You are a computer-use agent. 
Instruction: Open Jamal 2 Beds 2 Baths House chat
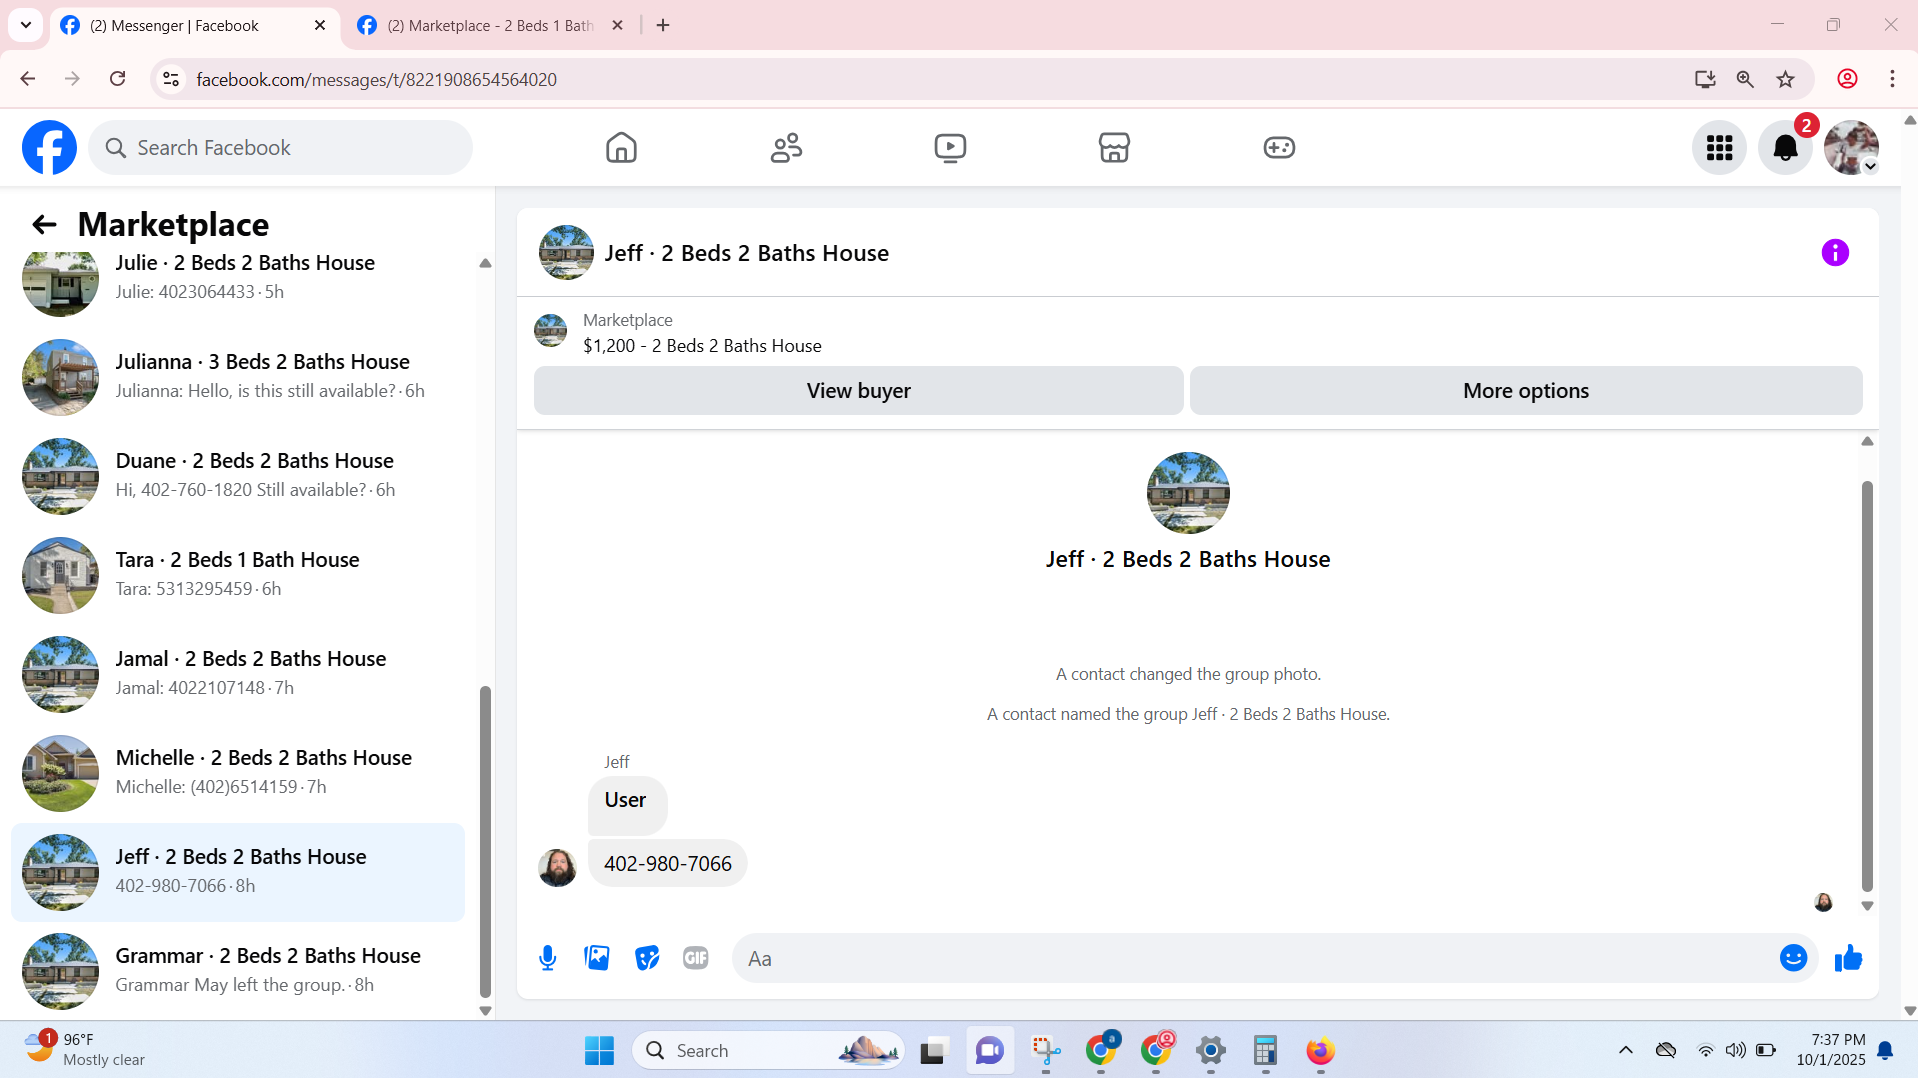point(238,673)
